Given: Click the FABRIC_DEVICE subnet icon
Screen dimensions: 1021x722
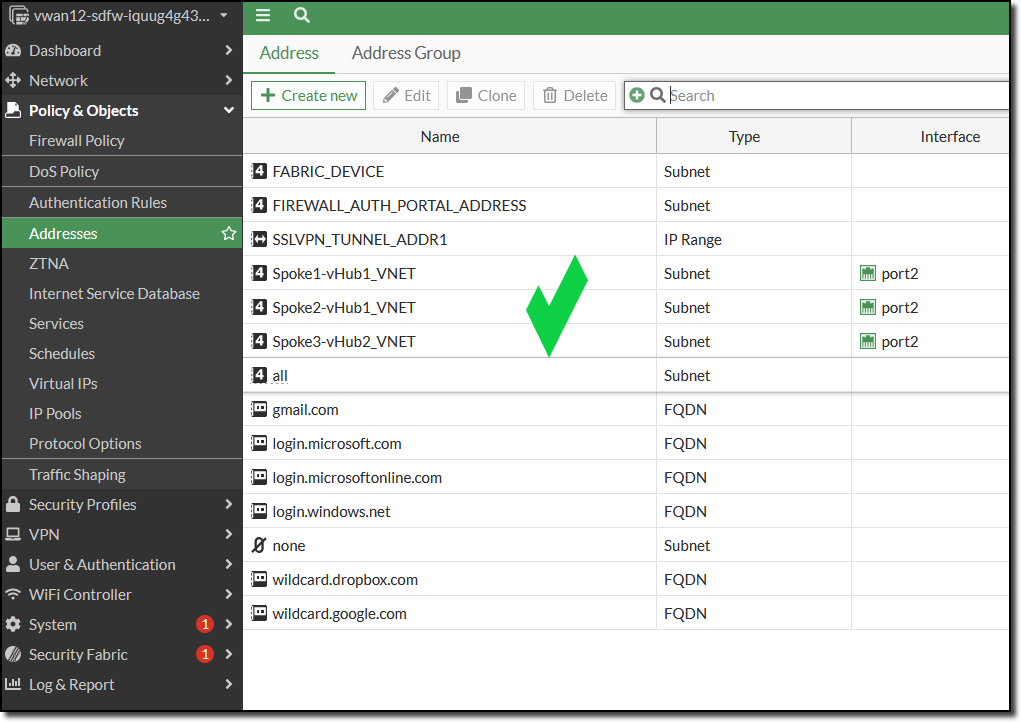Looking at the screenshot, I should (x=259, y=171).
